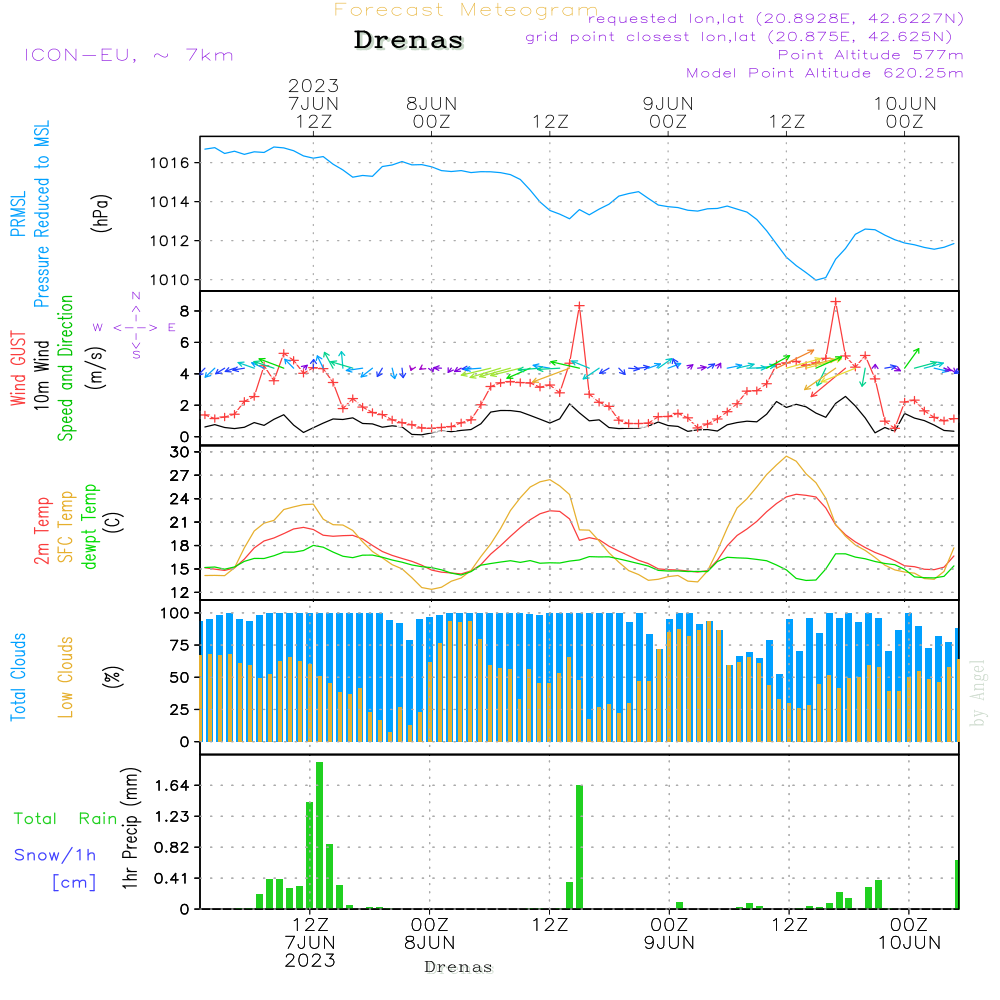
Task: Click 'Speed and Direction' green label
Action: (65, 368)
